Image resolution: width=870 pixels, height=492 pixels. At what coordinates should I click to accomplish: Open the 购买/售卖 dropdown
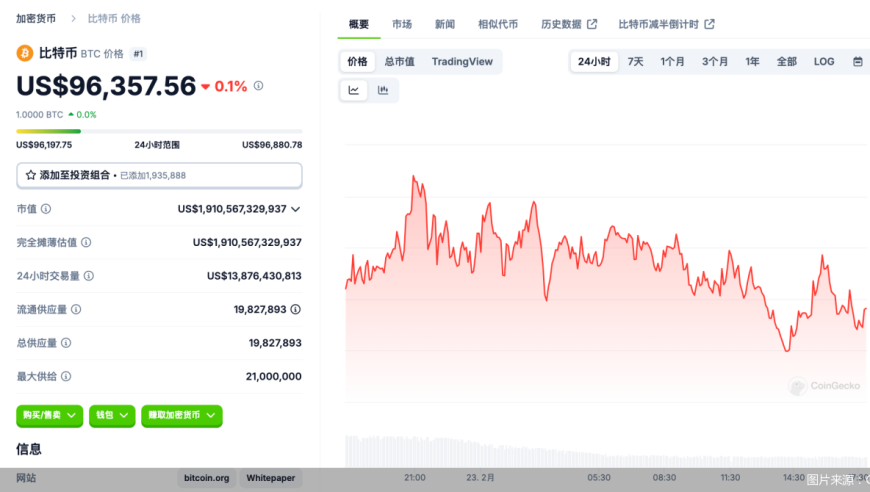pos(49,415)
